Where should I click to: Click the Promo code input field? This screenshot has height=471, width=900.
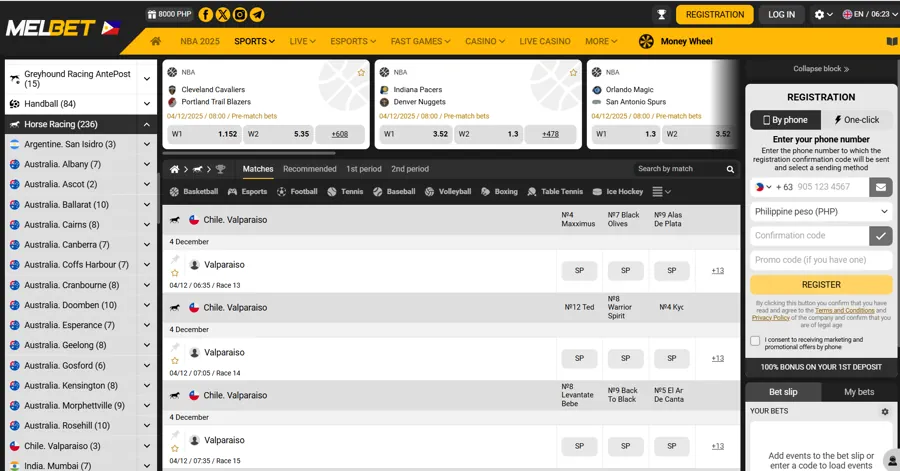(821, 260)
